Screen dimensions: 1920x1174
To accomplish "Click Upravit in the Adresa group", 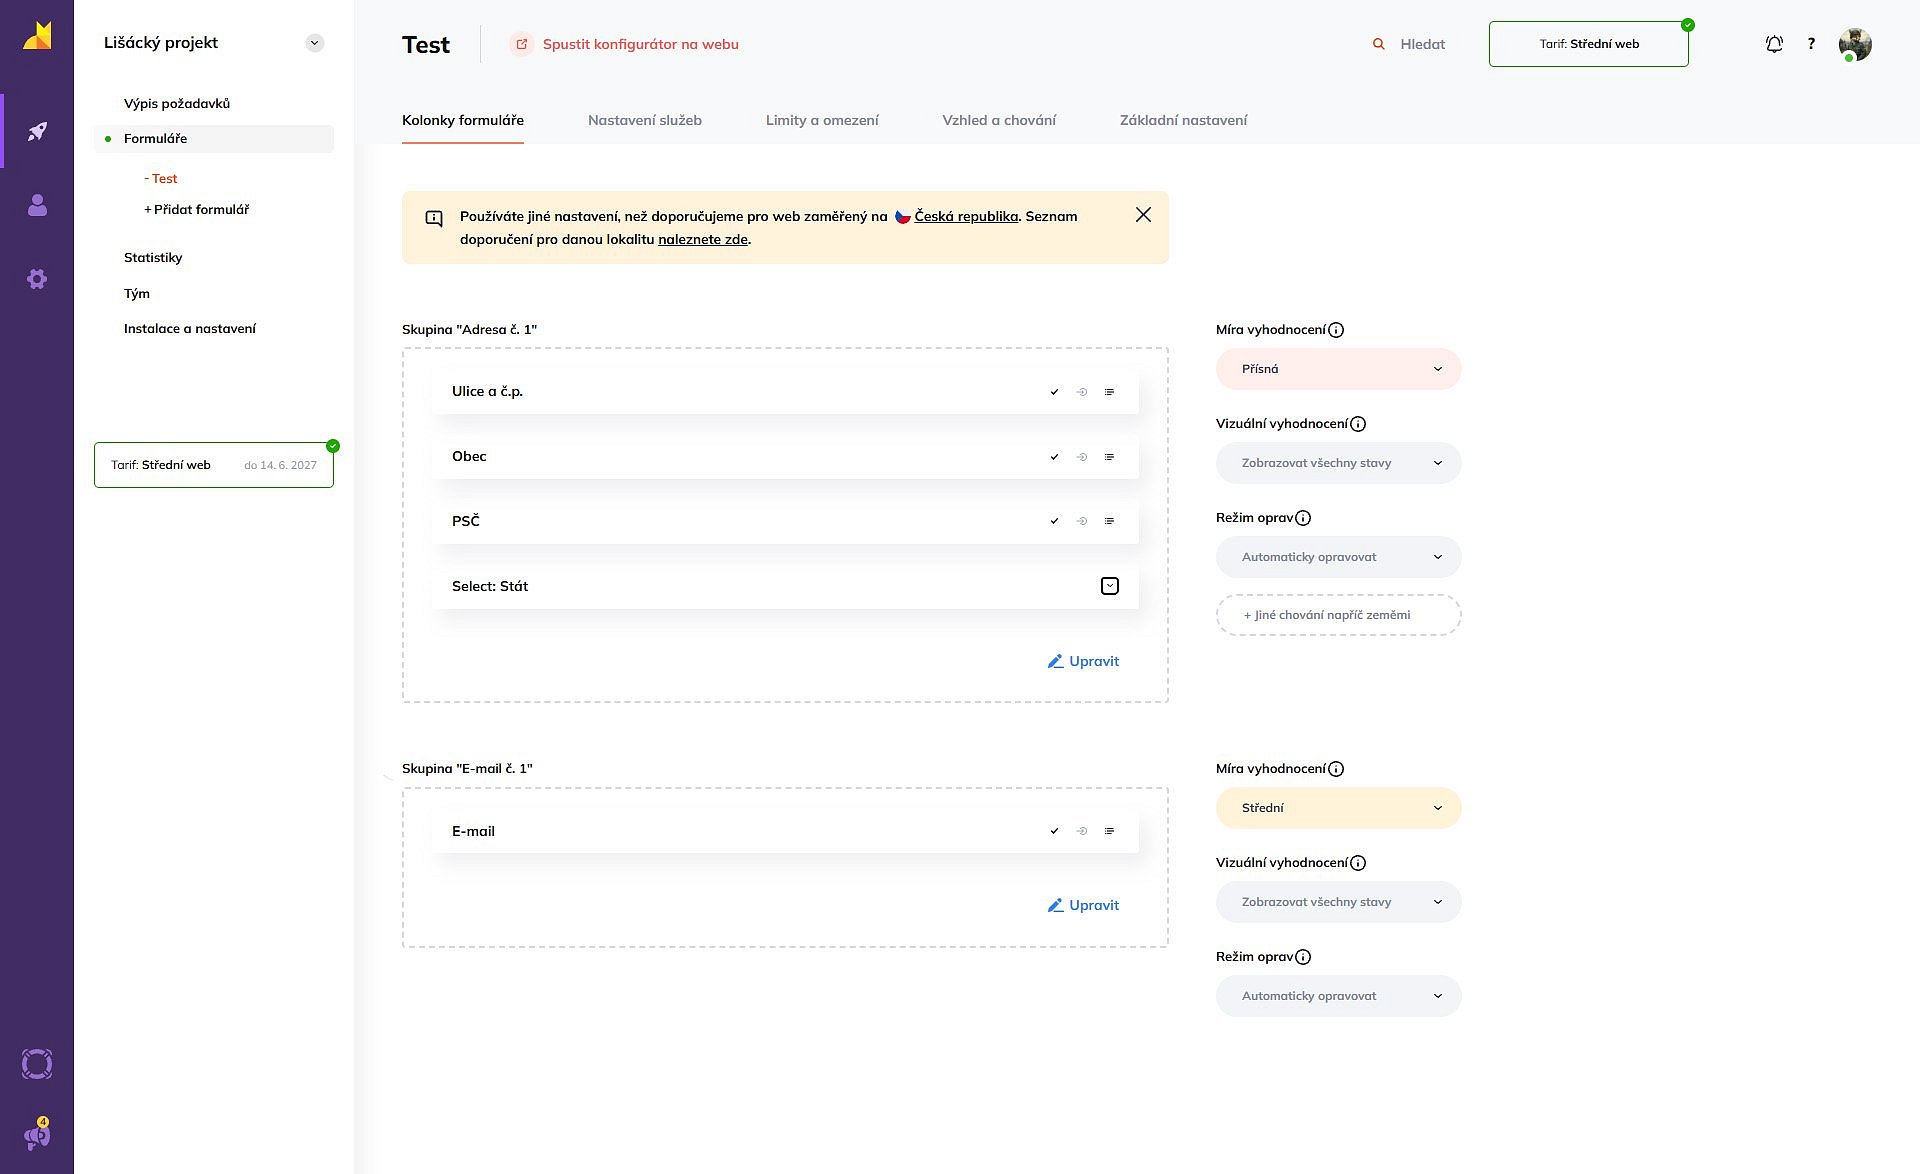I will pos(1083,661).
